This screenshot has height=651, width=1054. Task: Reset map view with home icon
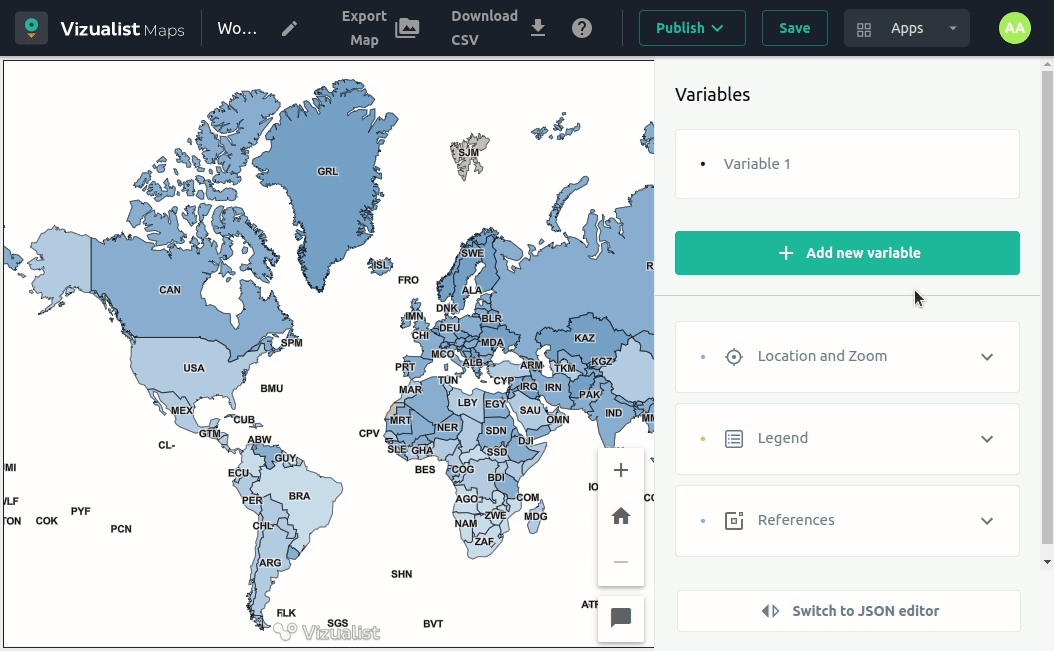tap(621, 516)
